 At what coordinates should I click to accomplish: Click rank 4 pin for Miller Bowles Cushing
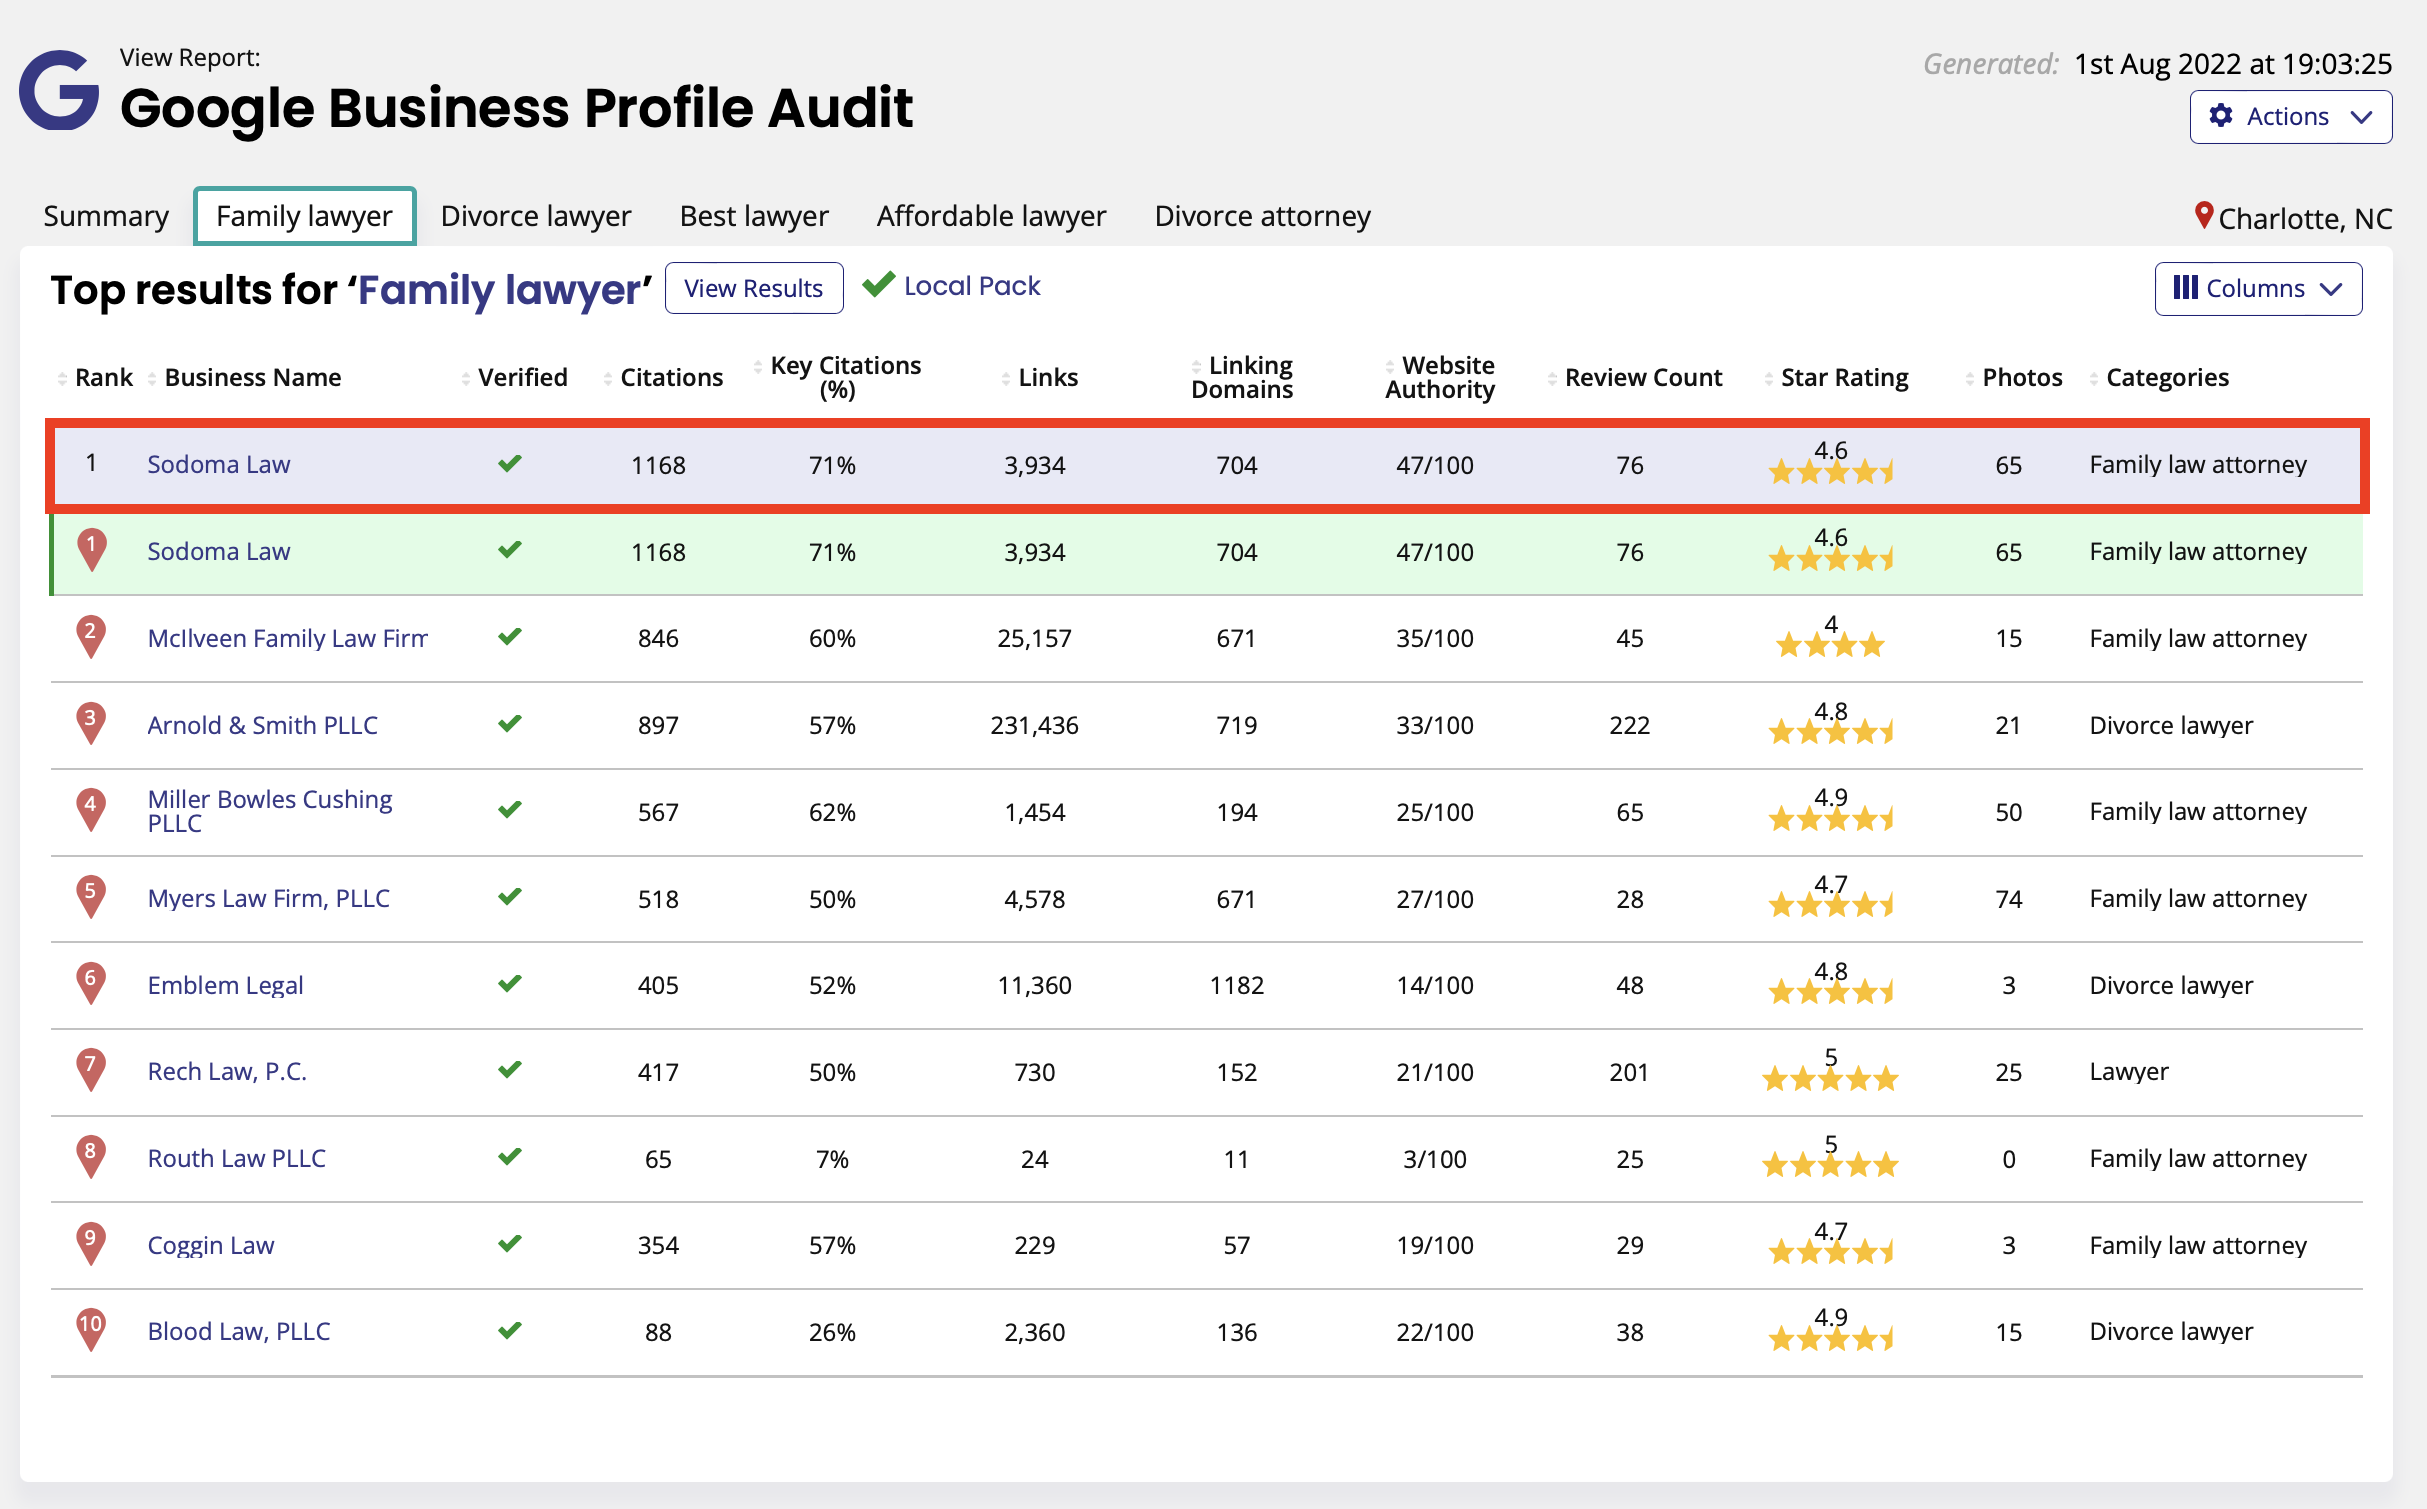pyautogui.click(x=91, y=810)
